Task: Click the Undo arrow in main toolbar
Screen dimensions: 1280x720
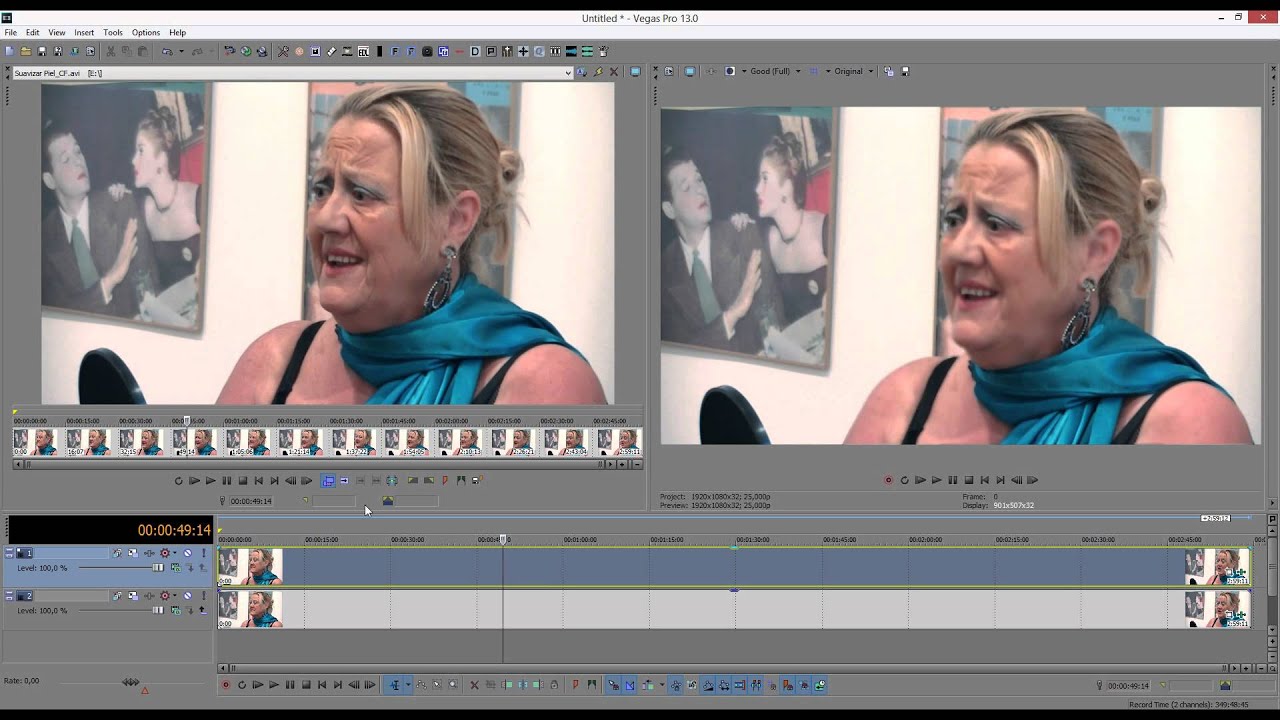Action: coord(167,51)
